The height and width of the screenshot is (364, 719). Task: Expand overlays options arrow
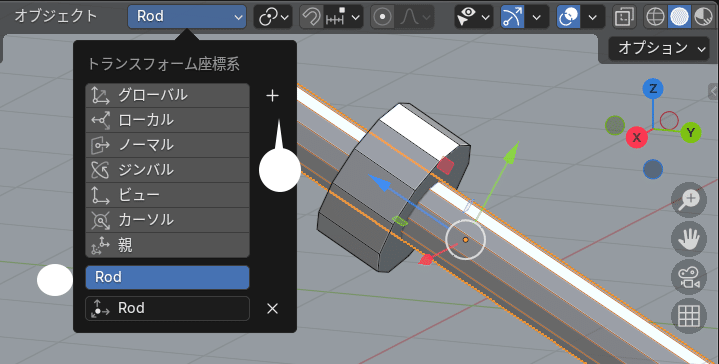click(x=592, y=17)
